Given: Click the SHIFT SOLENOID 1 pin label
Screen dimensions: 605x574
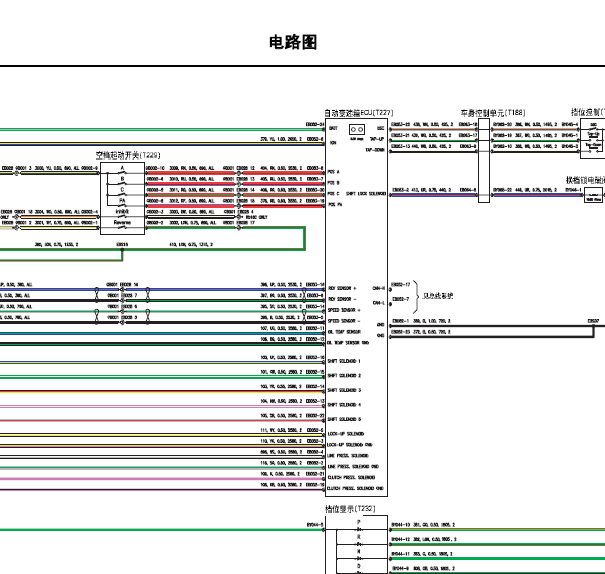Looking at the screenshot, I should (344, 361).
